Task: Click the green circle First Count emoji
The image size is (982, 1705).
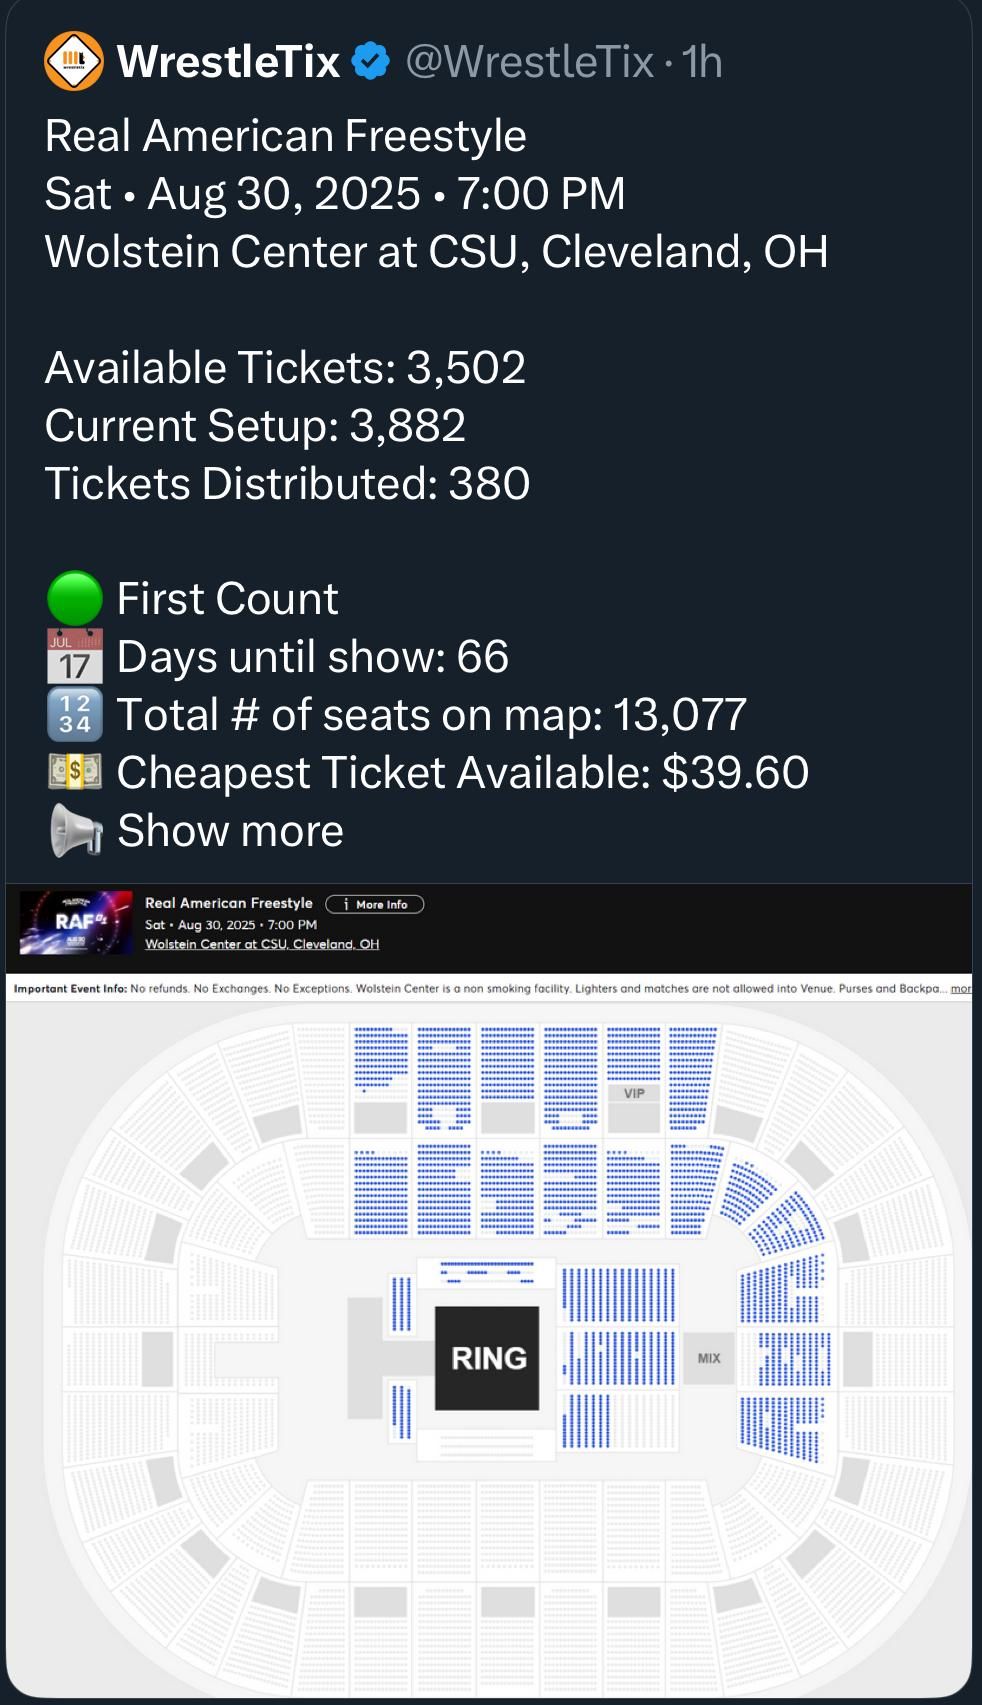Action: click(75, 599)
